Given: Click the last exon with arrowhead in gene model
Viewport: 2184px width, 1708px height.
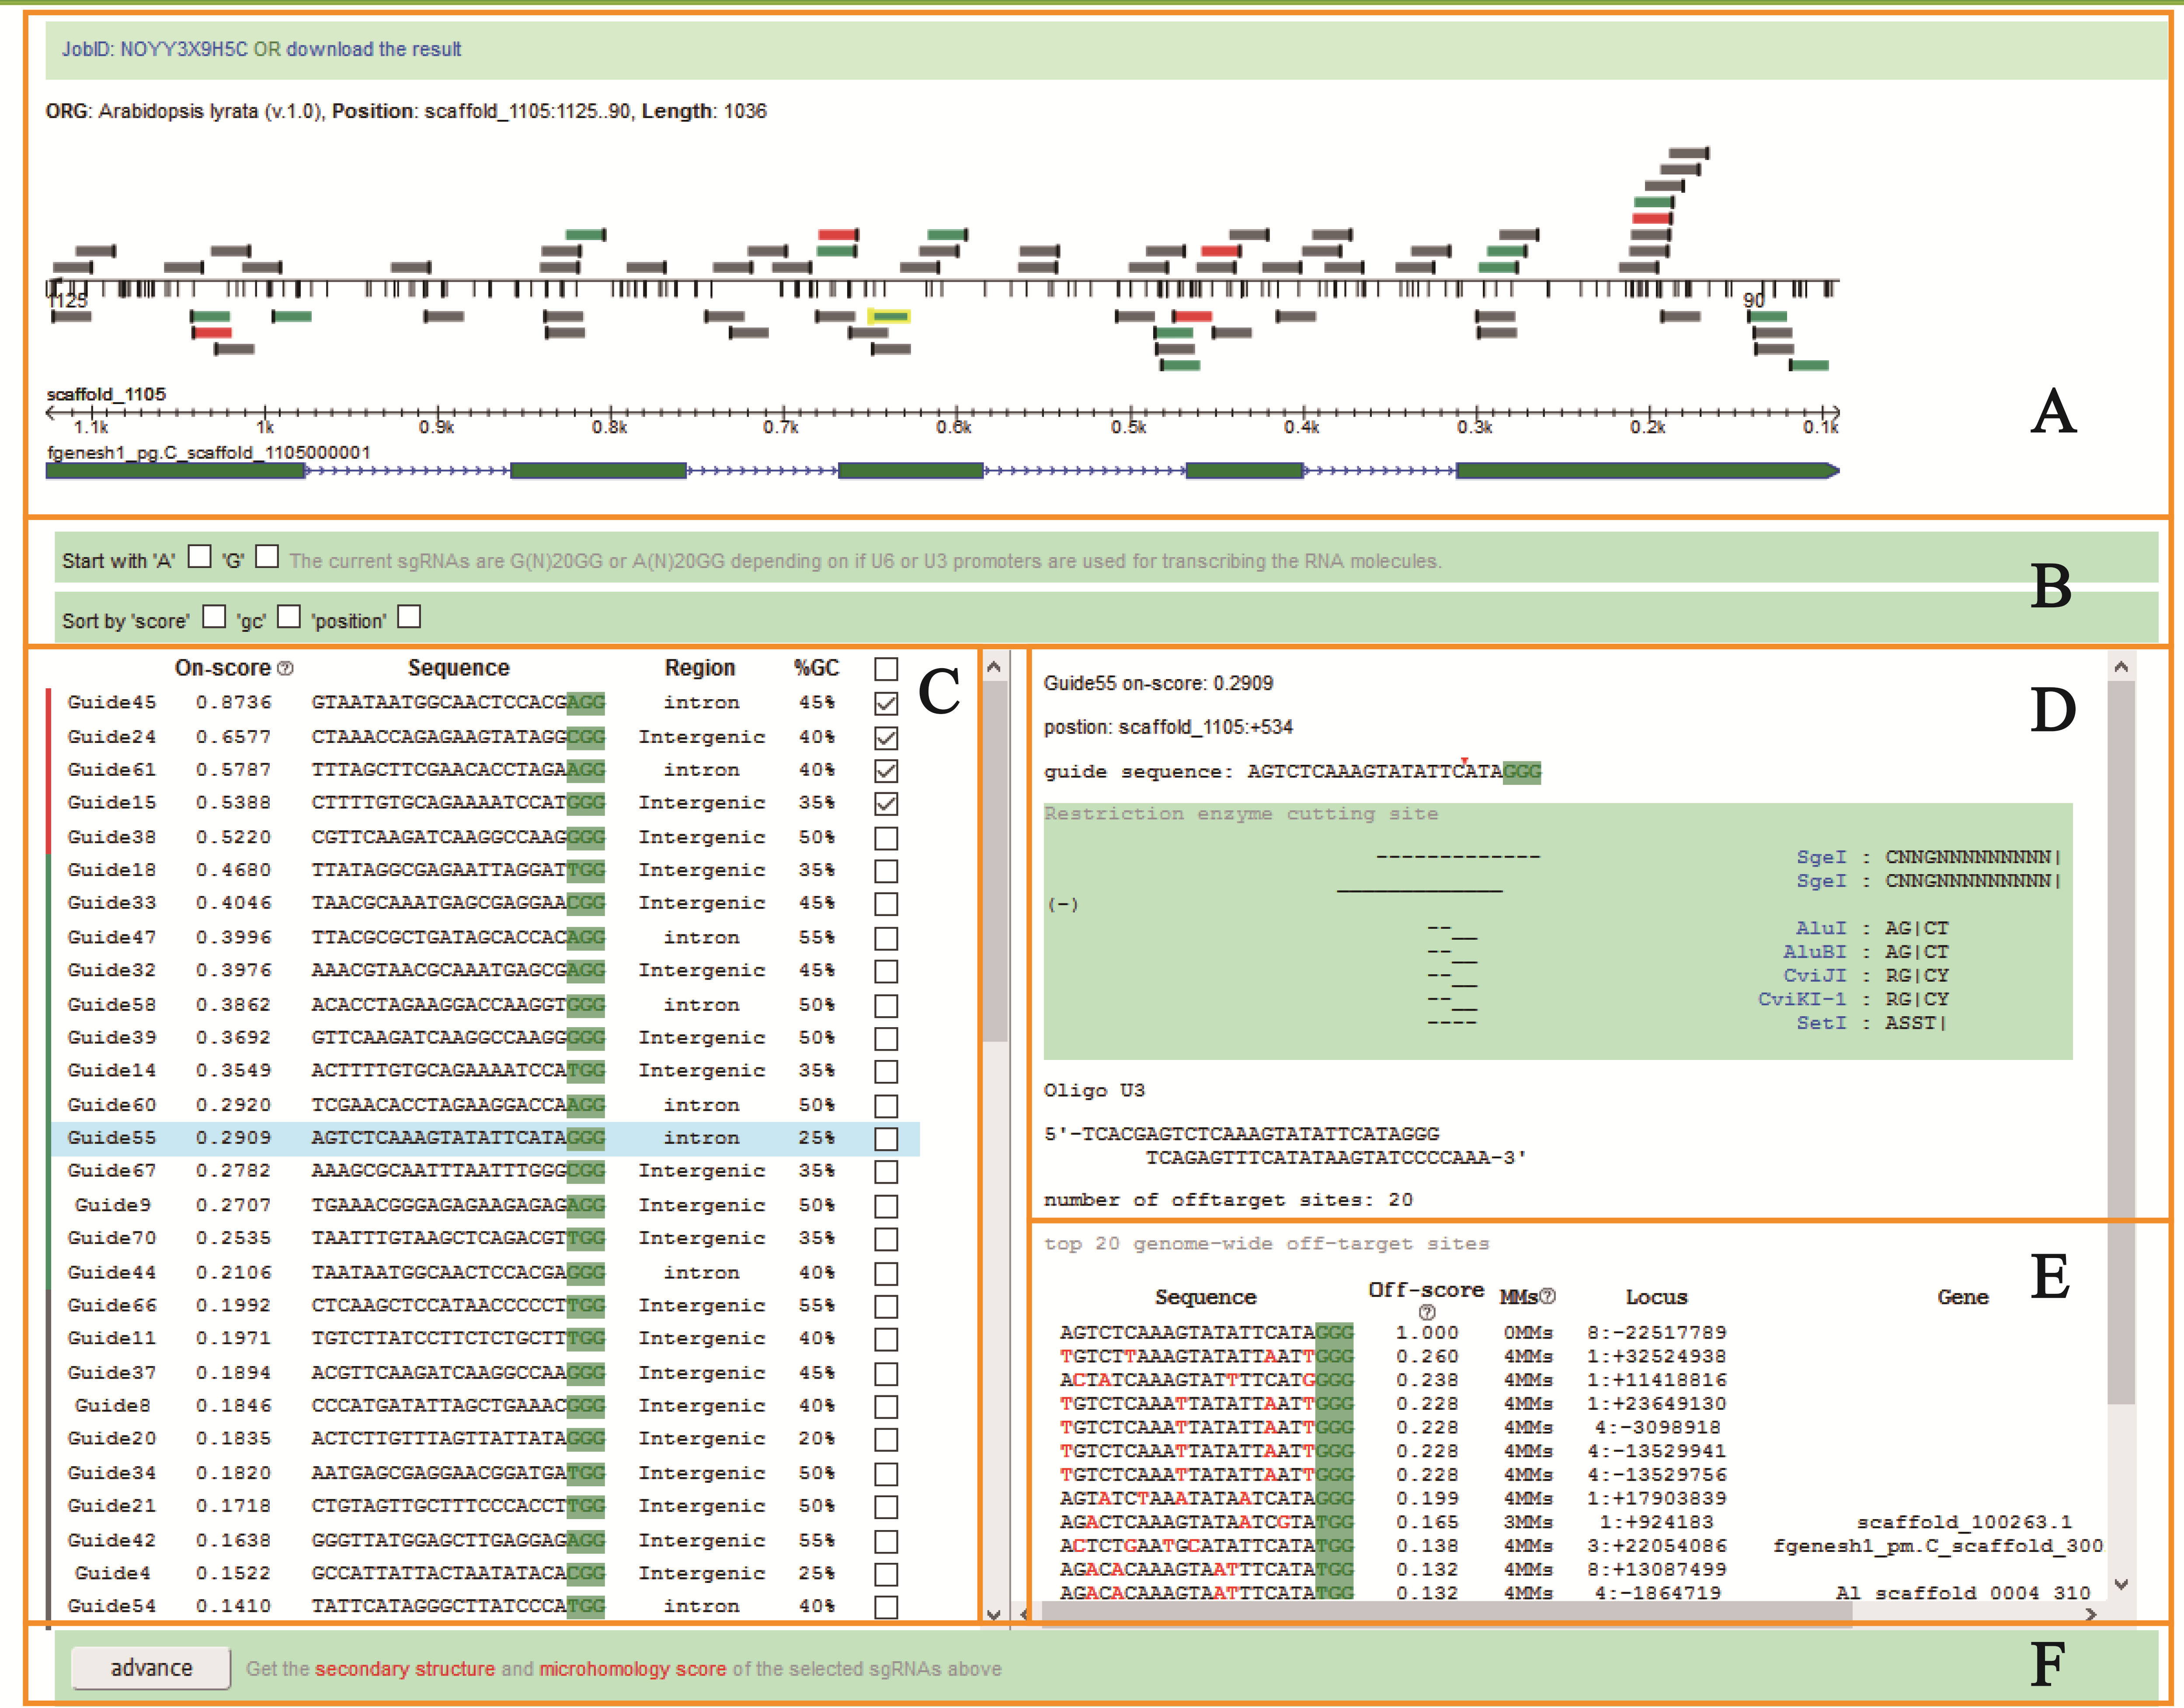Looking at the screenshot, I should click(1647, 470).
